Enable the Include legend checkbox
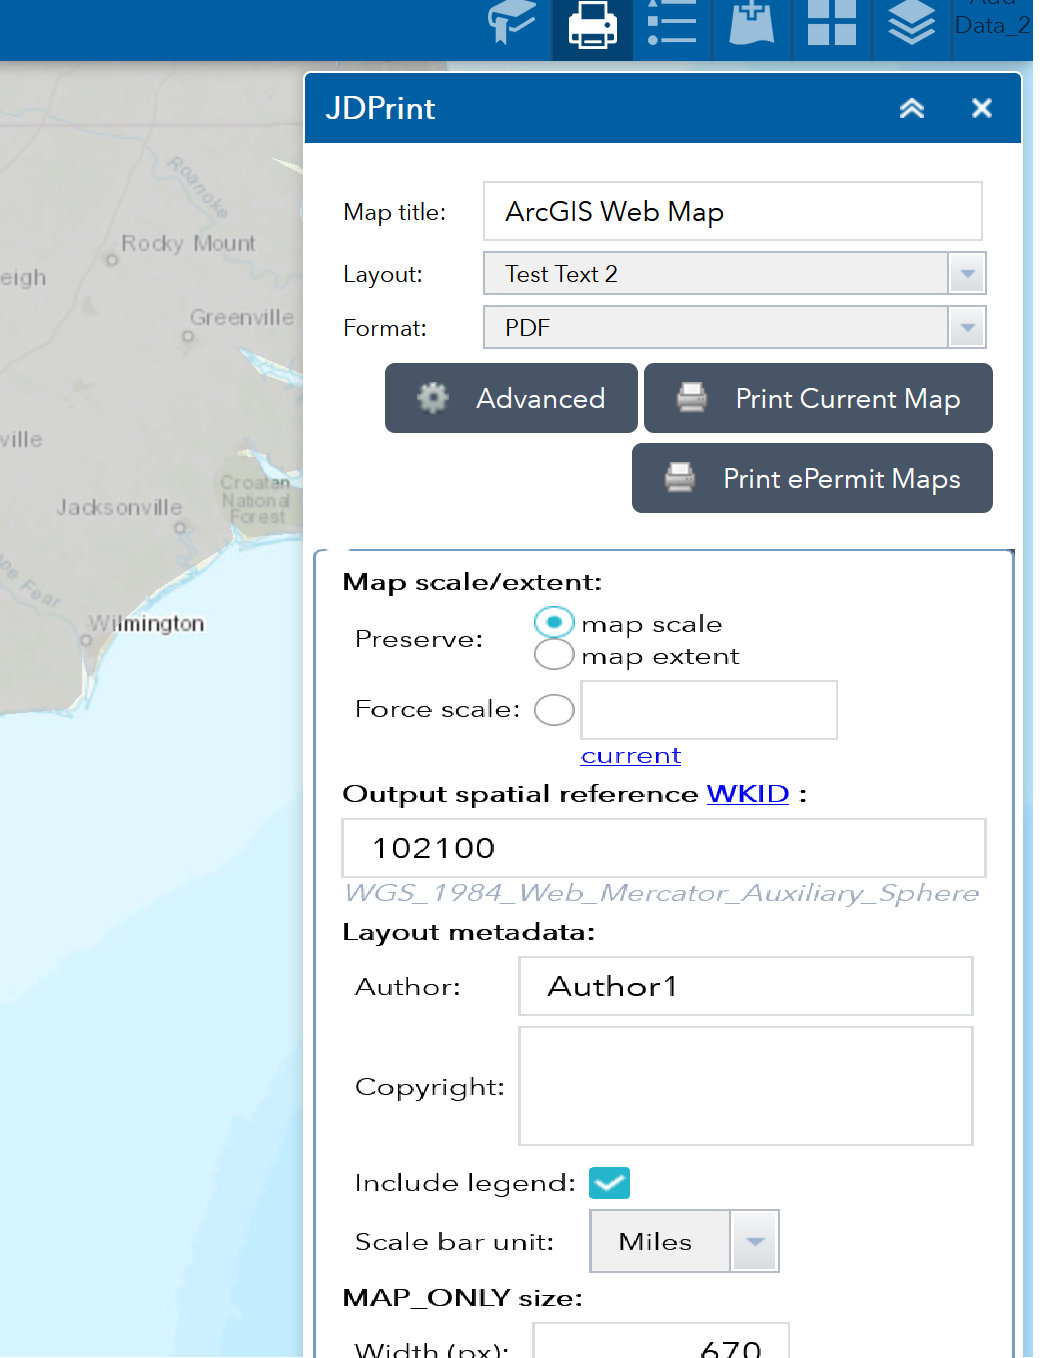The image size is (1046, 1358). [609, 1183]
